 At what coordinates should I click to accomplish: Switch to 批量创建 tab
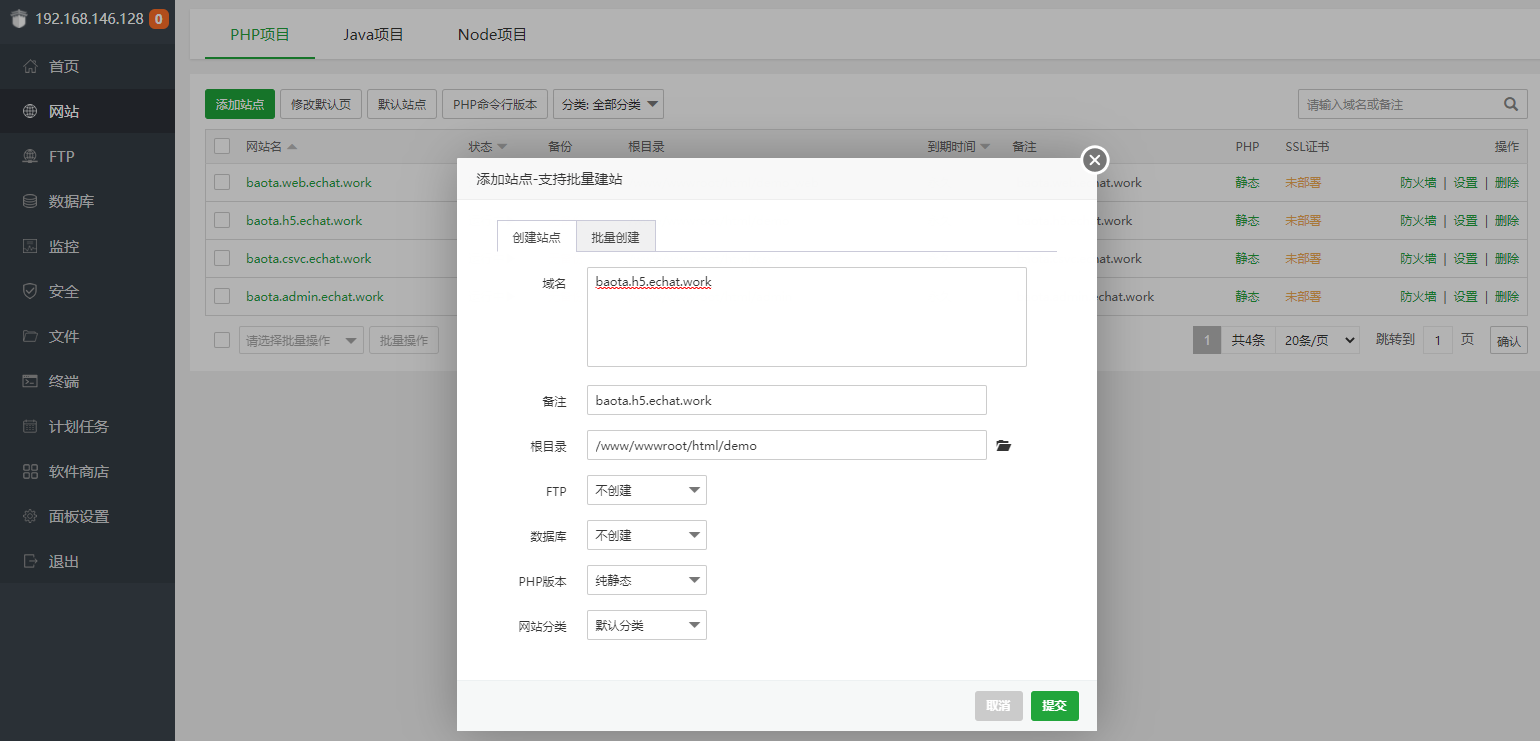click(x=616, y=237)
